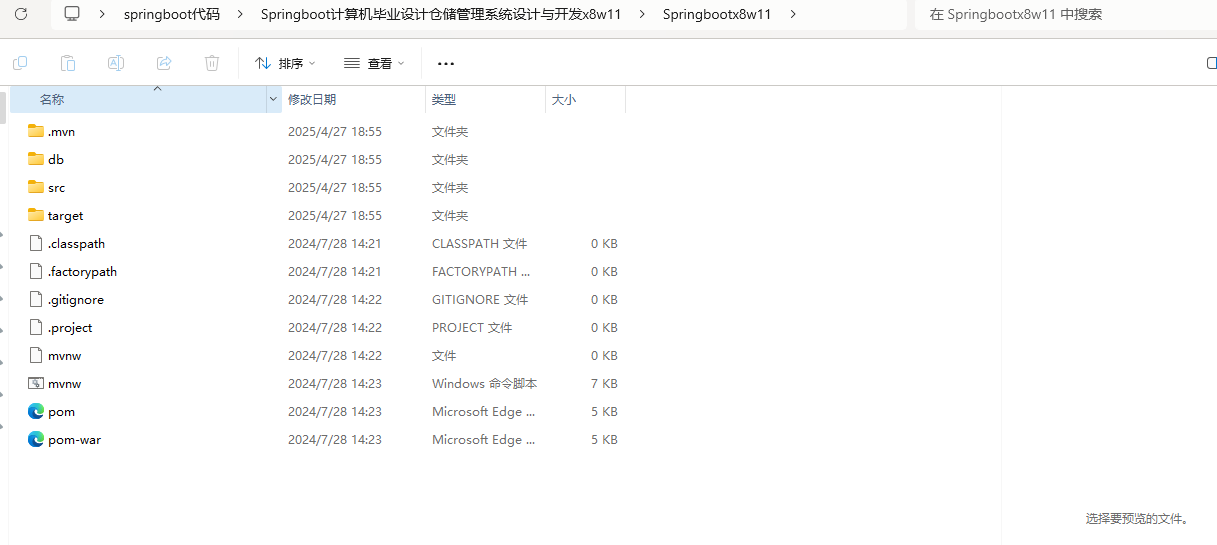Screen dimensions: 1217x545
Task: Select the .gitignore file icon
Action: 37,299
